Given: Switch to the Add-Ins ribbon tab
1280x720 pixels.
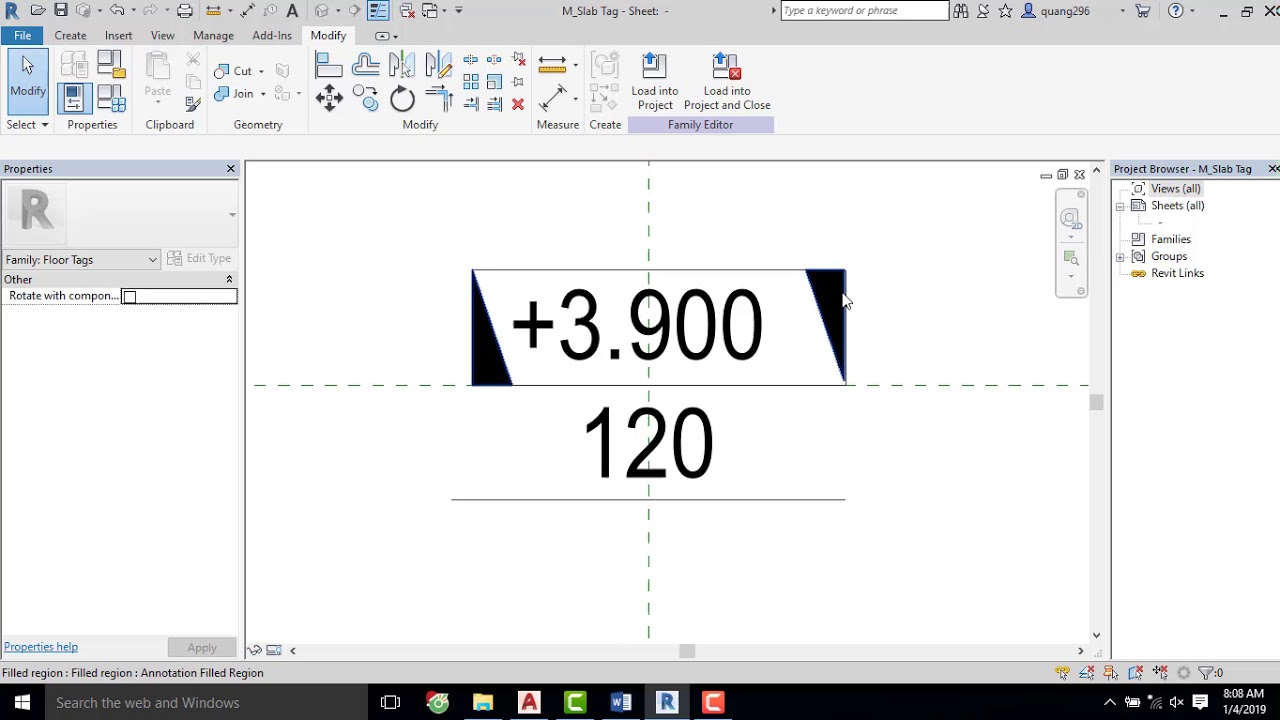Looking at the screenshot, I should click(x=272, y=35).
